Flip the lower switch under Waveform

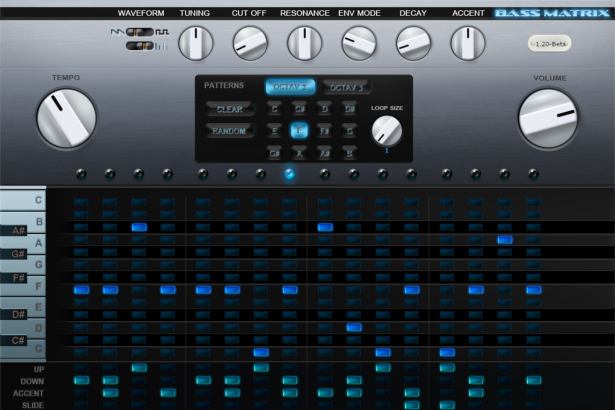point(140,45)
